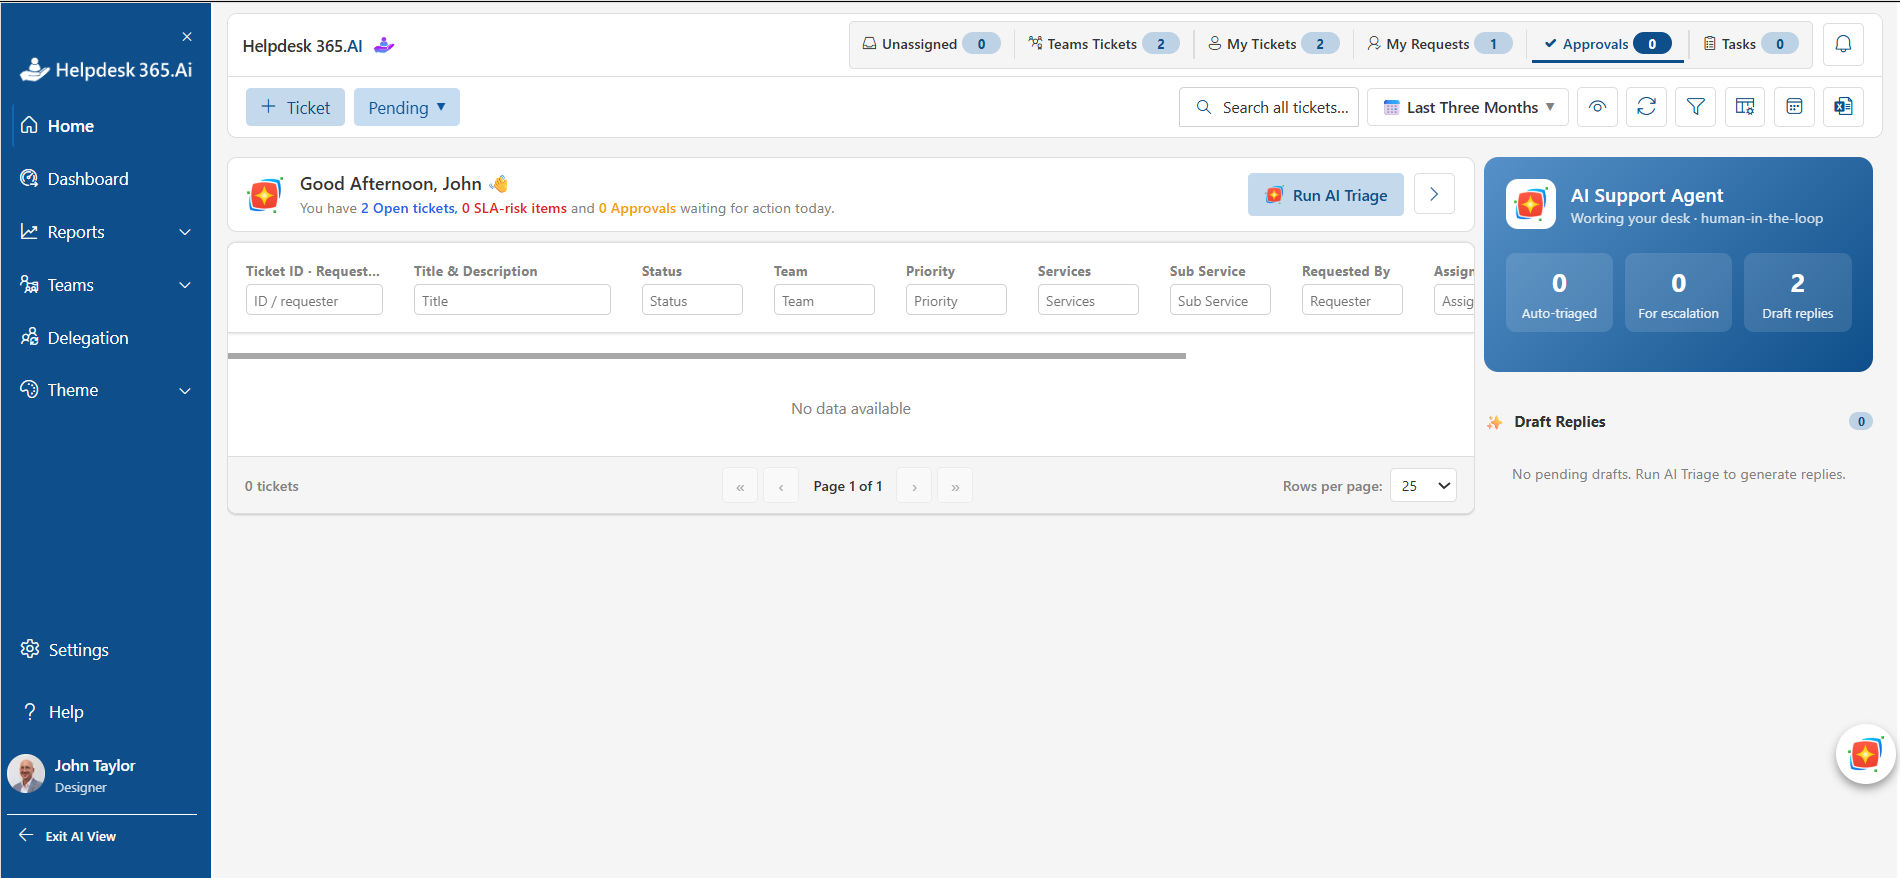Open the For escalation count card
The height and width of the screenshot is (878, 1900).
click(x=1678, y=292)
